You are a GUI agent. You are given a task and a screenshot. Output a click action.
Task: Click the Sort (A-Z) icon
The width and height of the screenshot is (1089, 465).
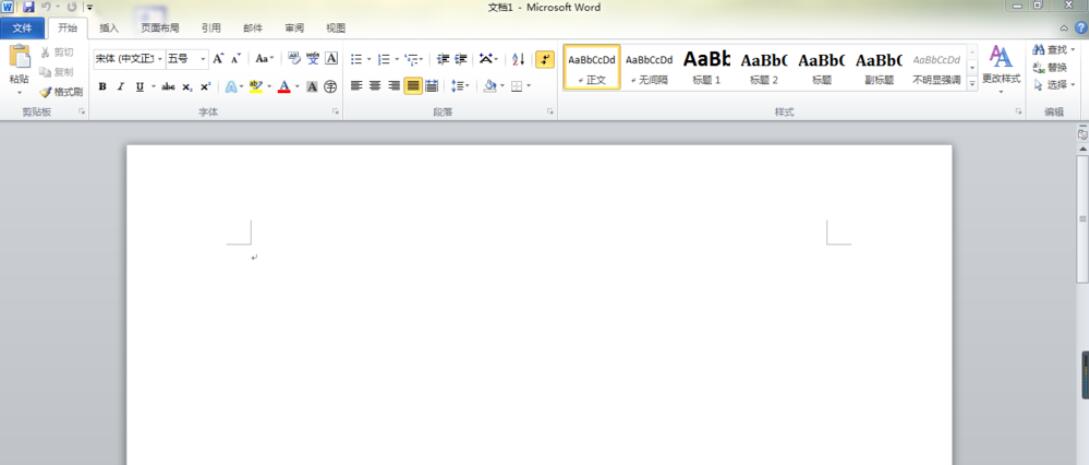tap(518, 59)
